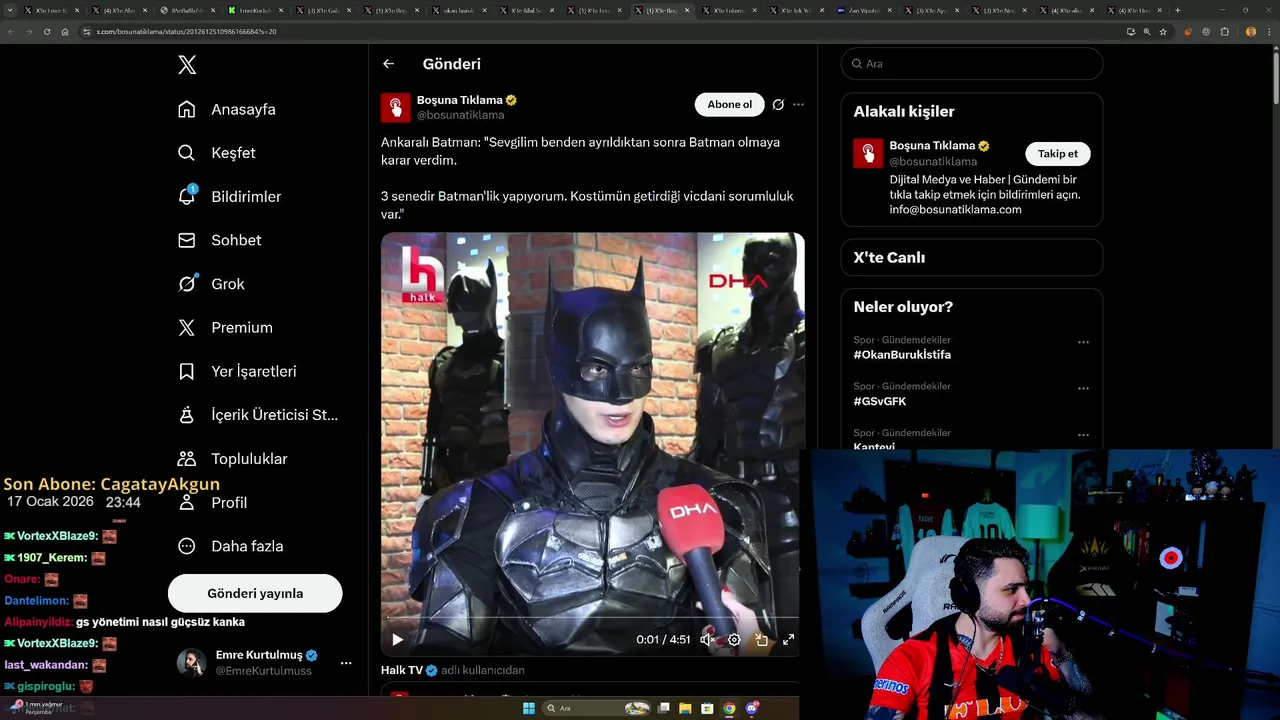This screenshot has height=720, width=1280.
Task: Switch the video to fullscreen
Action: tap(788, 640)
